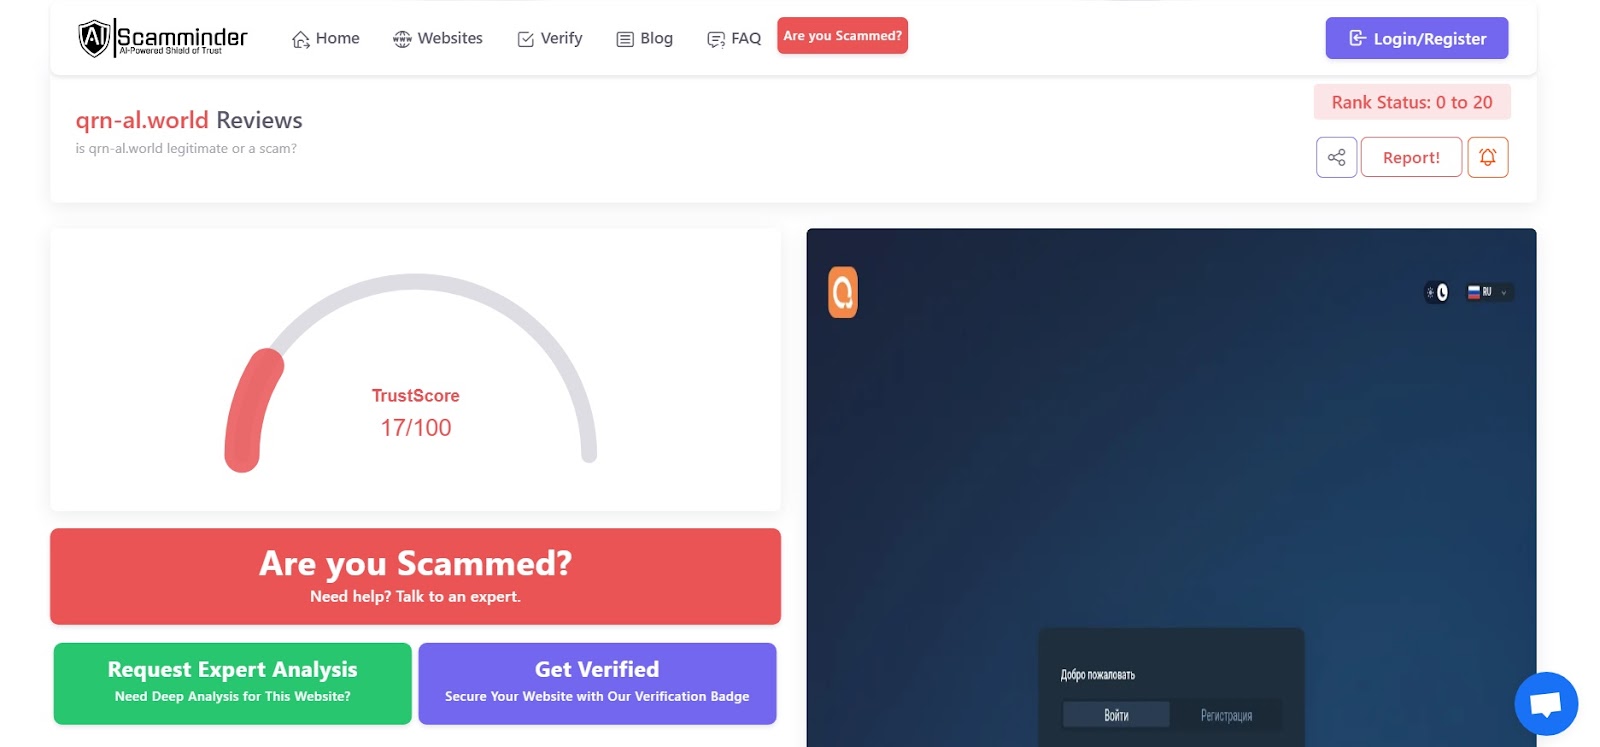1600x747 pixels.
Task: Open the live chat bubble
Action: [x=1546, y=704]
